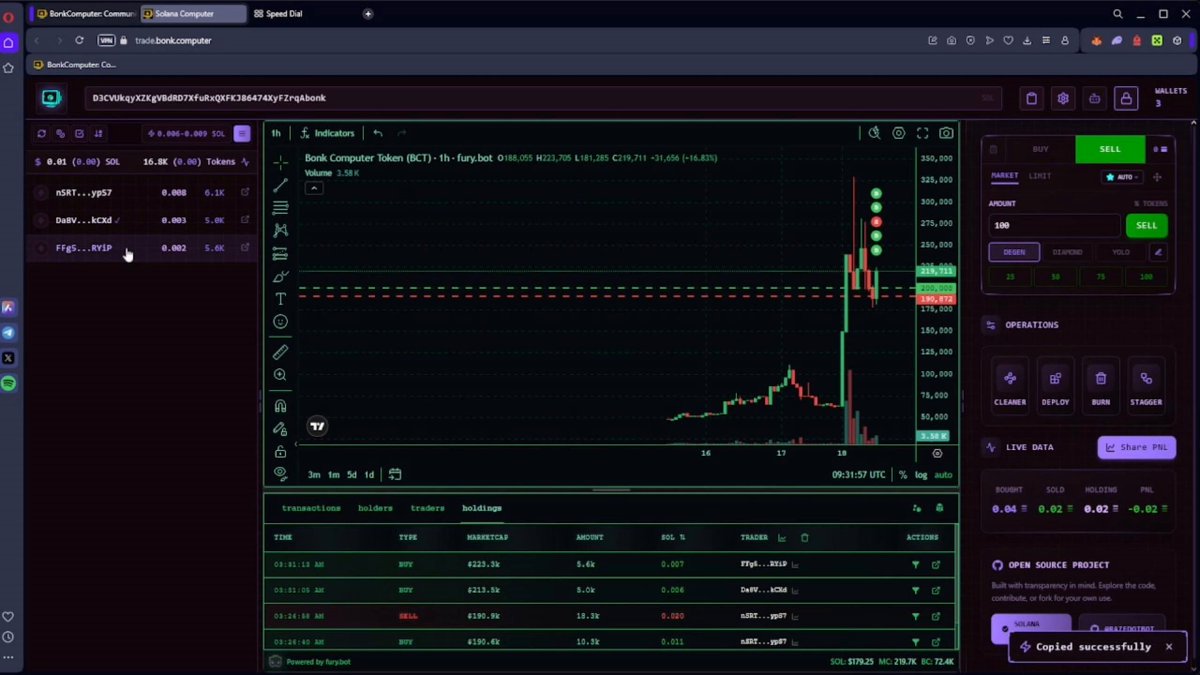This screenshot has height=675, width=1200.
Task: Open the emoji icons tool
Action: click(x=280, y=322)
